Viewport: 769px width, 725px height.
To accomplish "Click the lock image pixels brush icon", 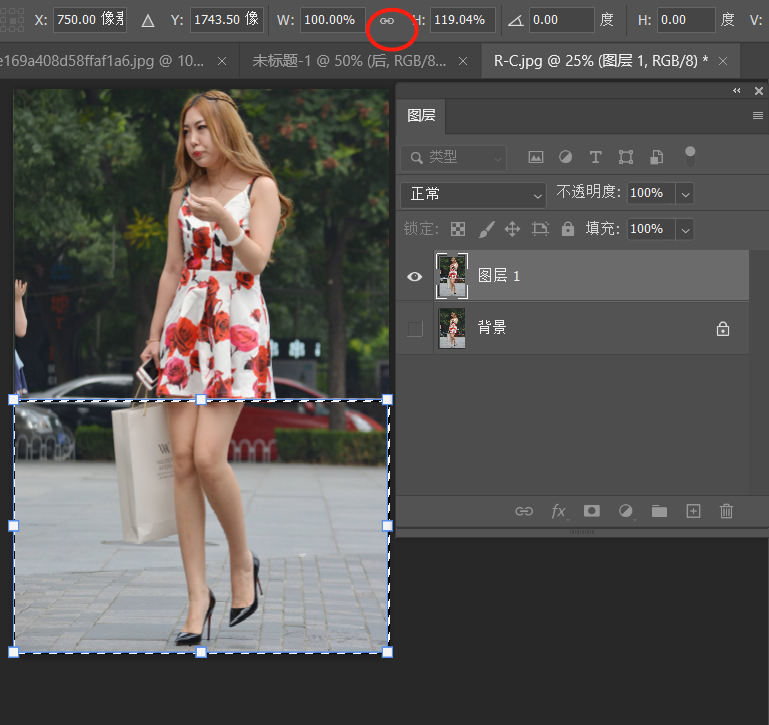I will [486, 229].
